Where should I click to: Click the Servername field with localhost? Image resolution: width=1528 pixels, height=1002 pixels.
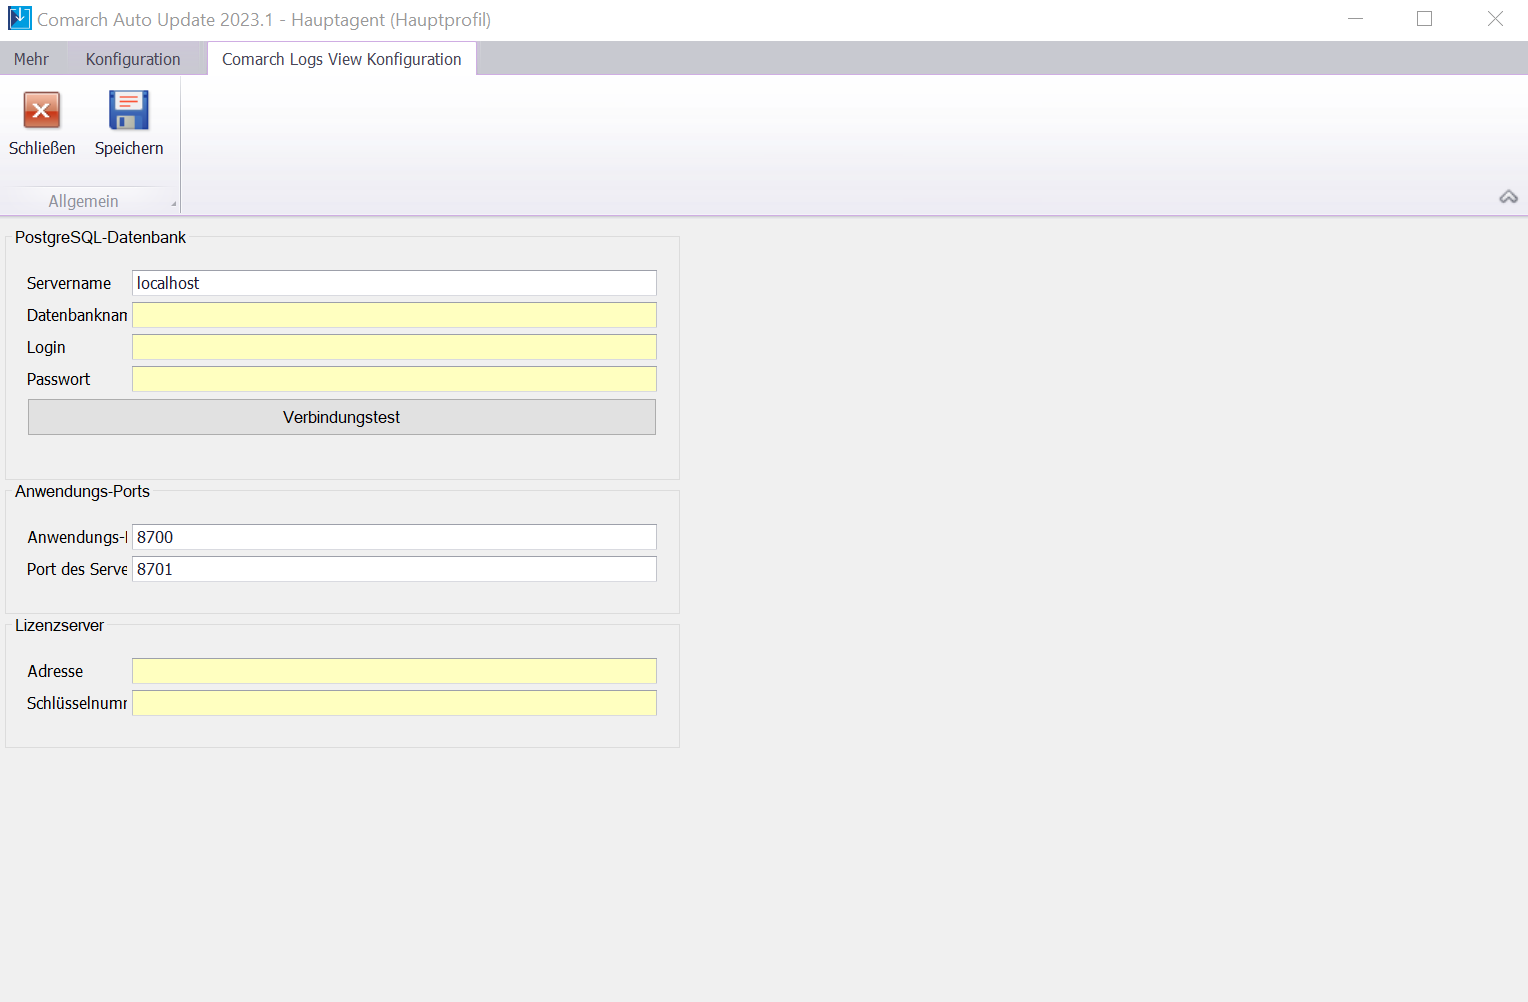394,283
